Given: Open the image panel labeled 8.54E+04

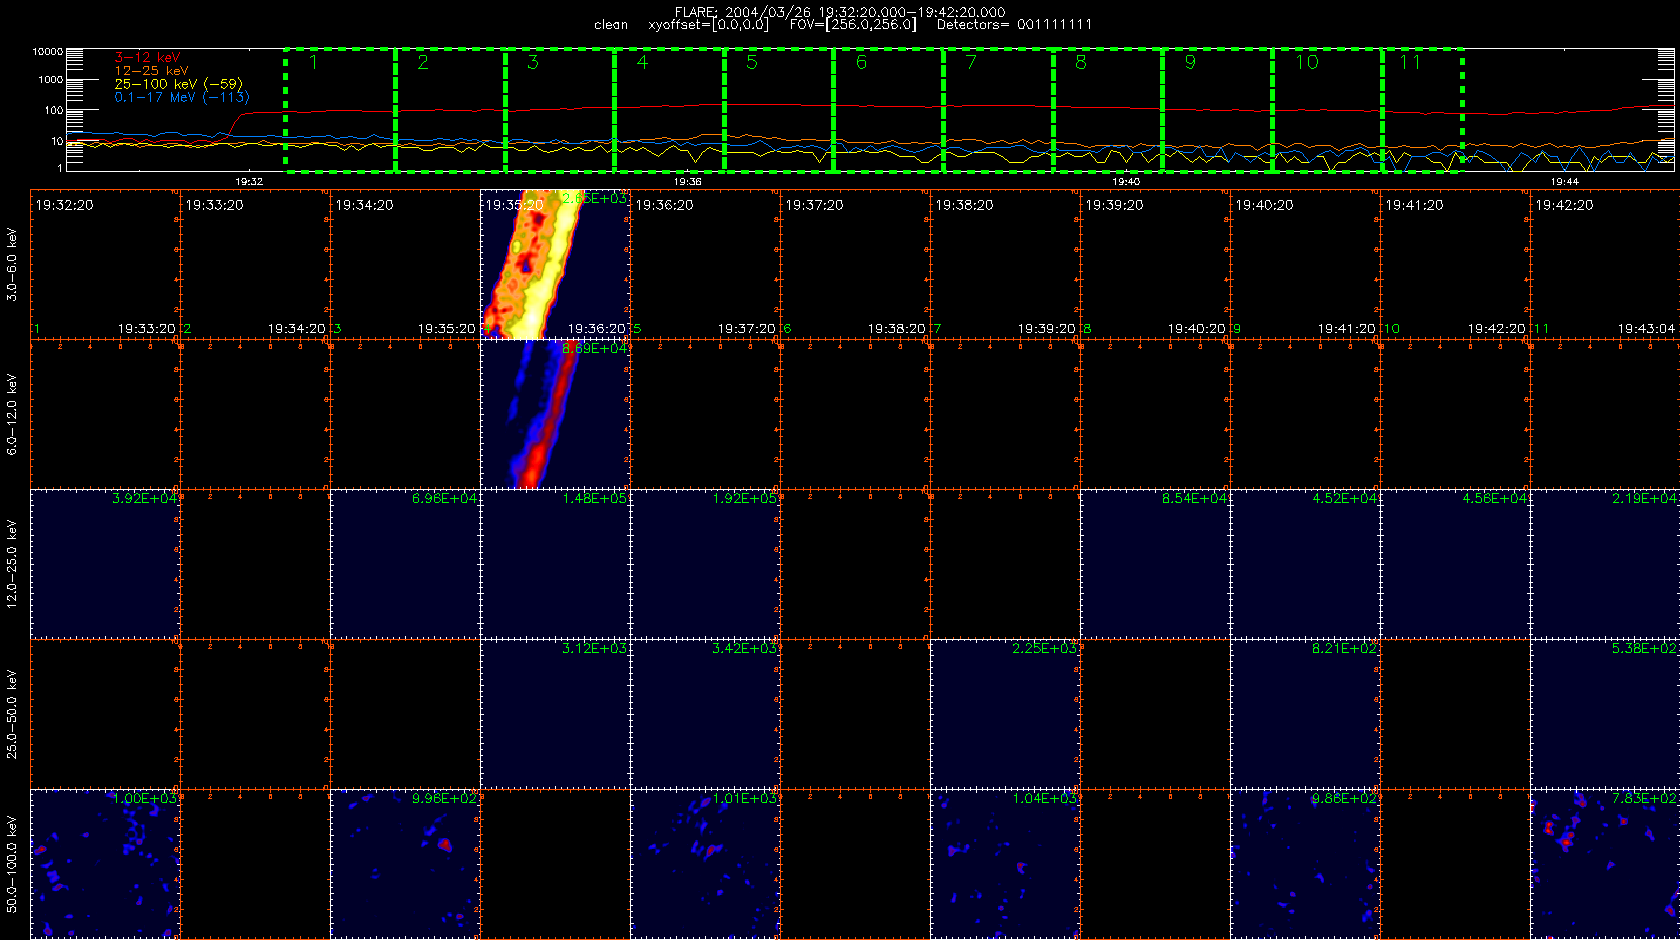Looking at the screenshot, I should (x=1155, y=564).
